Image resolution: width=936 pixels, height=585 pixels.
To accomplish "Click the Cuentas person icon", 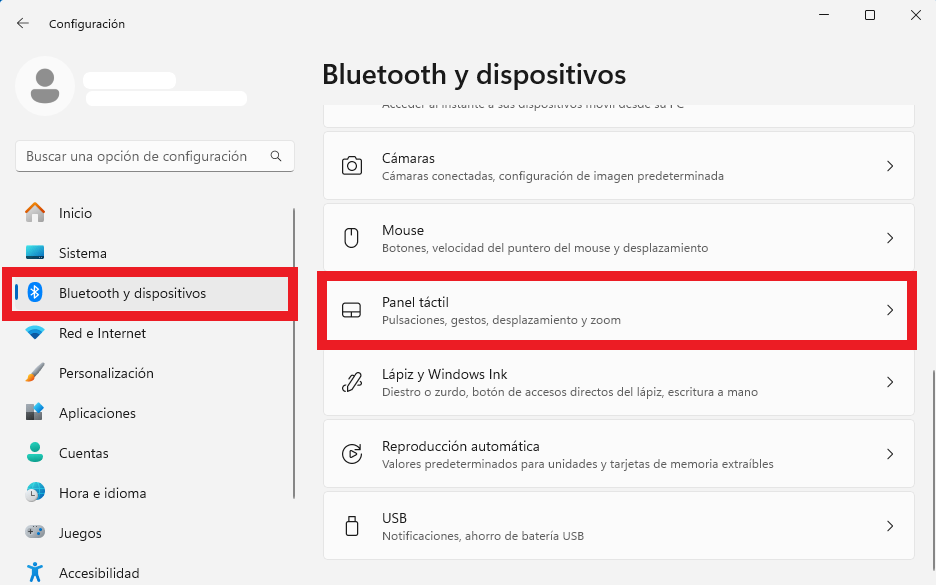I will pyautogui.click(x=35, y=452).
